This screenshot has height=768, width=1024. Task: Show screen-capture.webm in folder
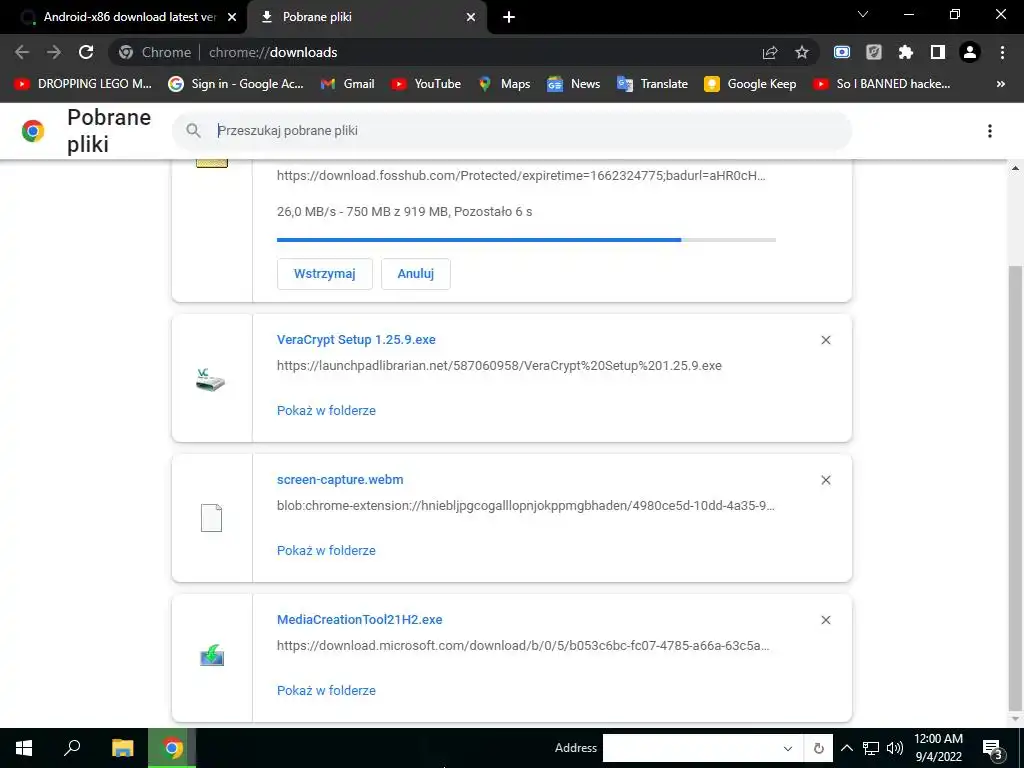point(326,551)
